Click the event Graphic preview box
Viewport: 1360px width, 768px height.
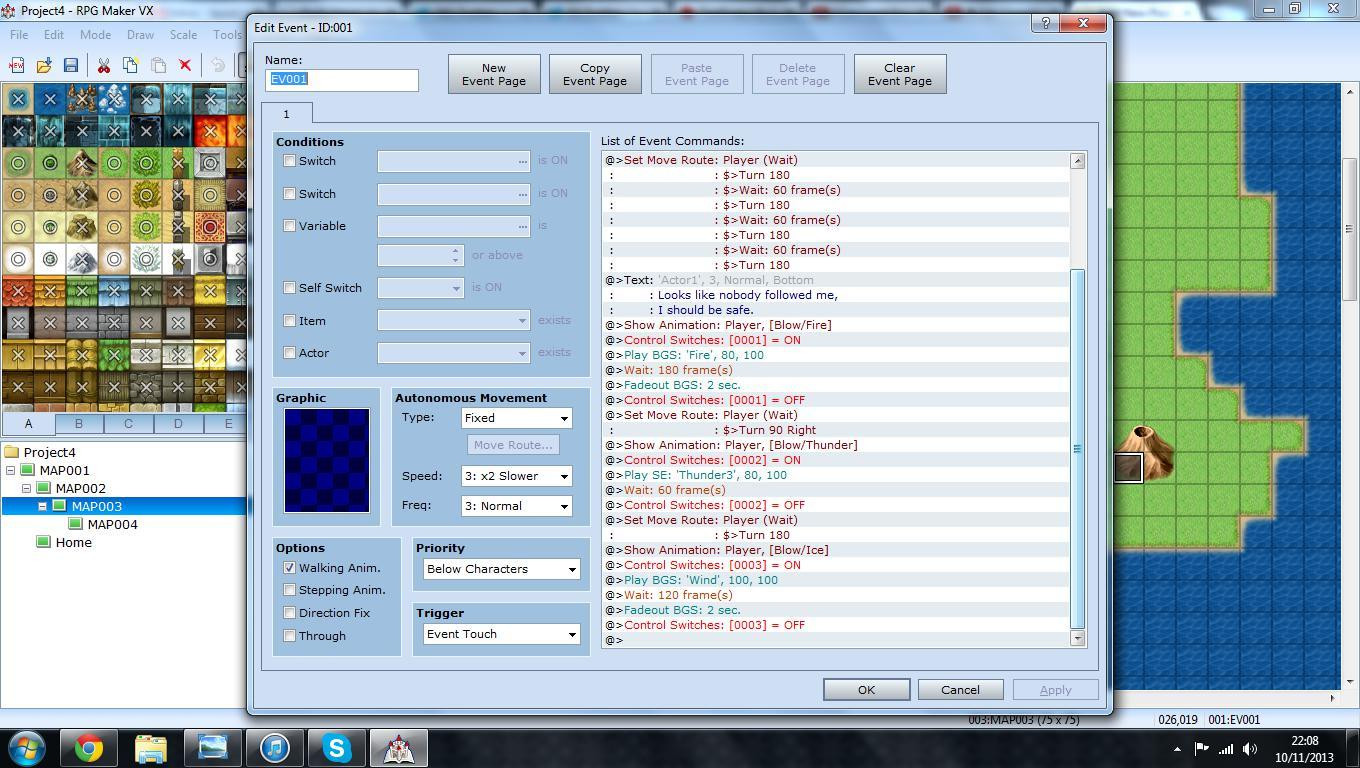click(x=327, y=460)
